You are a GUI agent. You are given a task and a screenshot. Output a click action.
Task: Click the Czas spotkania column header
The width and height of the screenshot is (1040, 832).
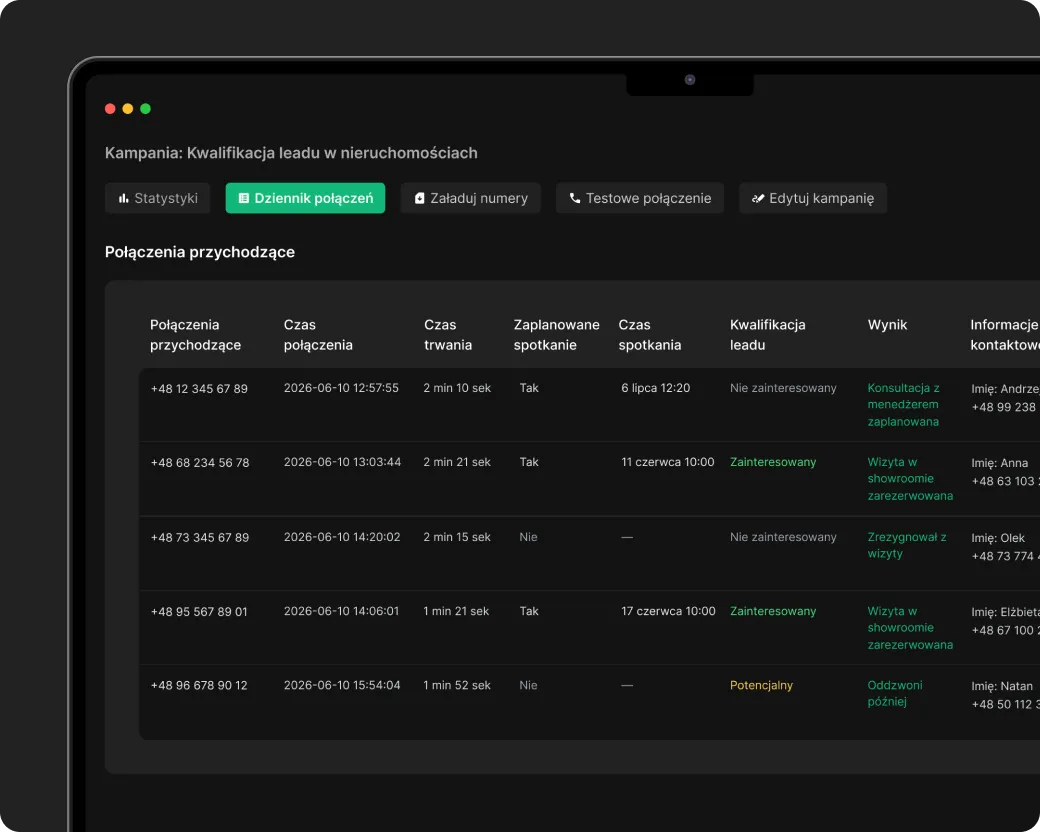[x=650, y=334]
